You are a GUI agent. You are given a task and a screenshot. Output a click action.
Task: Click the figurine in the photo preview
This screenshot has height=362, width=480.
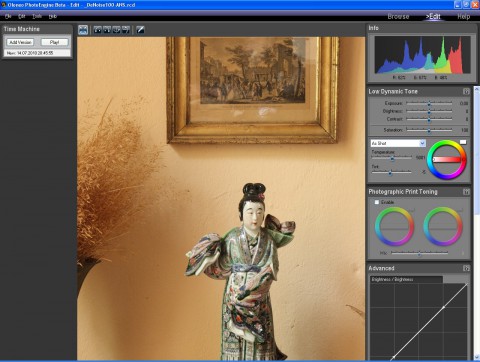pos(241,272)
